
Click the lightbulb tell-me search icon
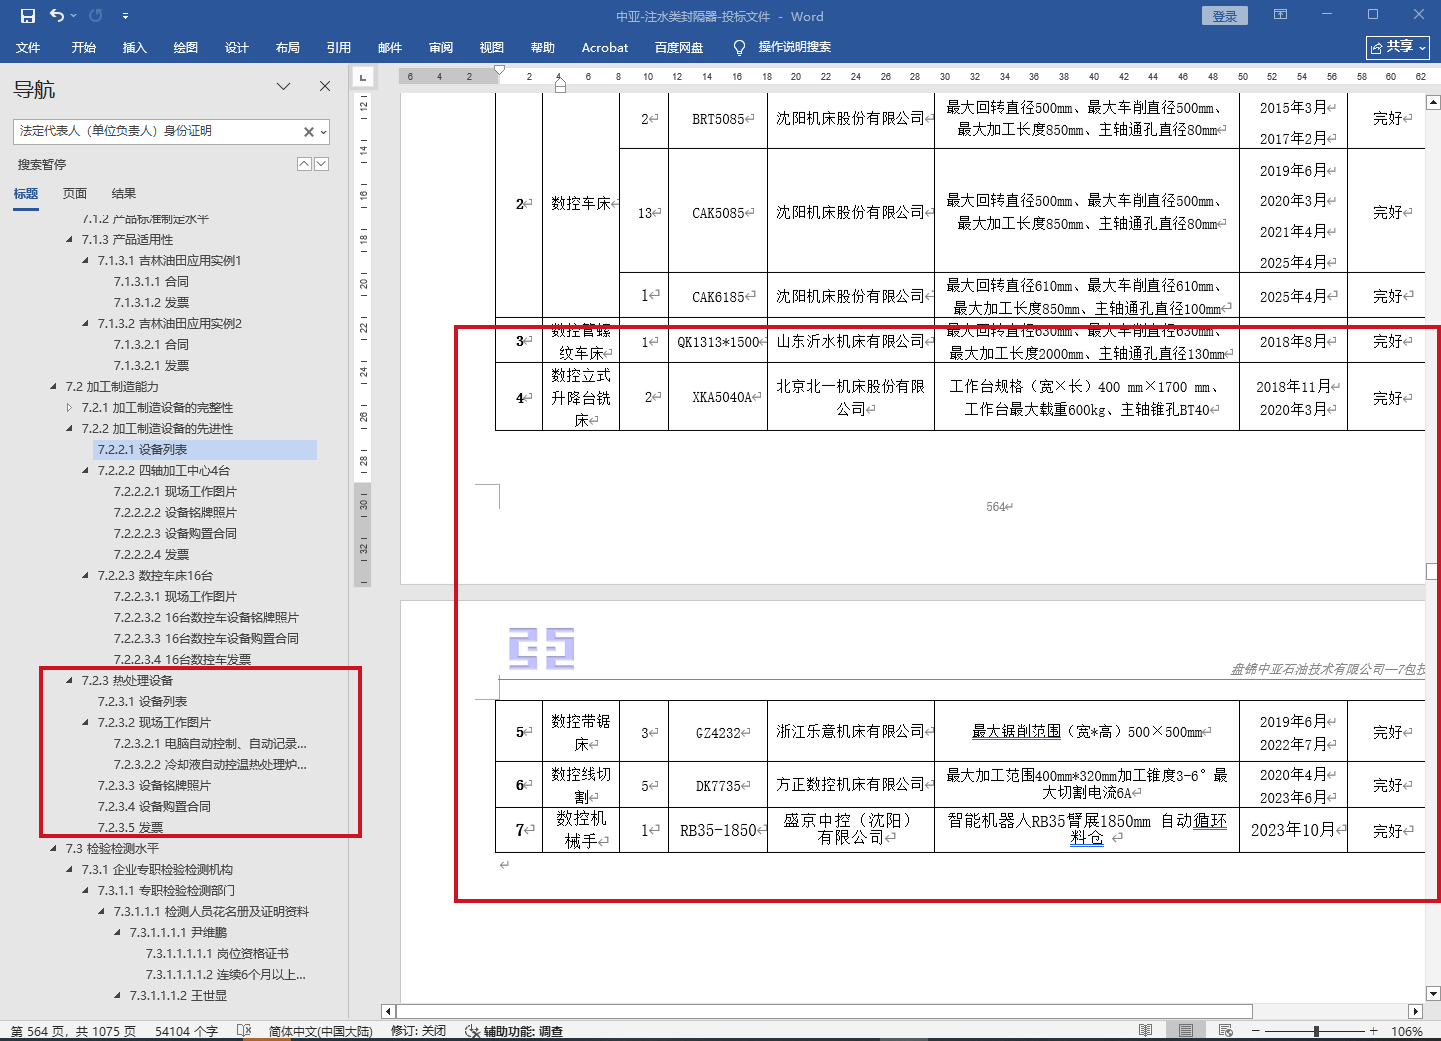pyautogui.click(x=740, y=47)
